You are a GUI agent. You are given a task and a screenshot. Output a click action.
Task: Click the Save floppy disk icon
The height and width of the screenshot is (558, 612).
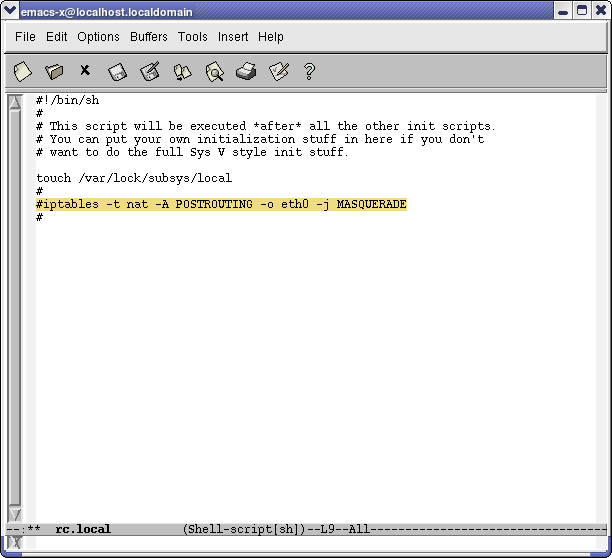[117, 72]
